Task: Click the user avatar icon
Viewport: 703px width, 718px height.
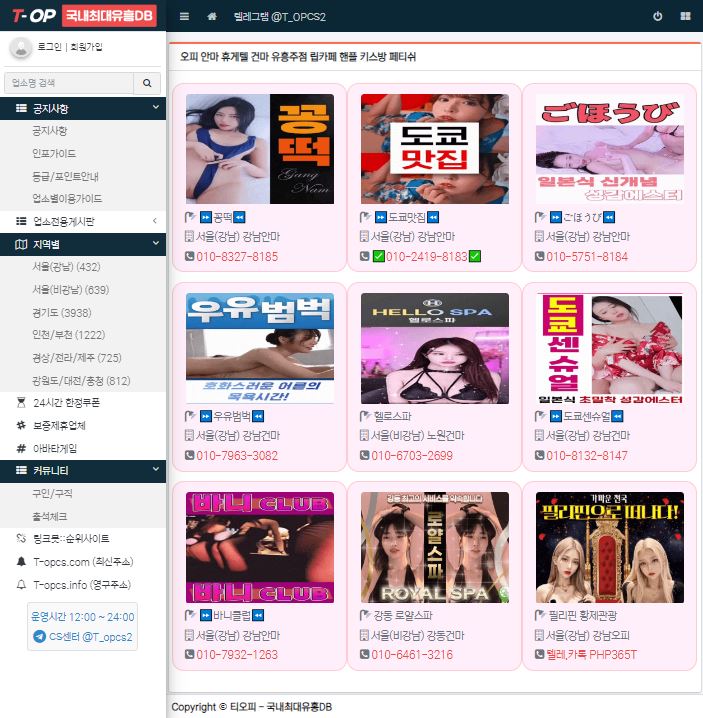Action: (21, 47)
